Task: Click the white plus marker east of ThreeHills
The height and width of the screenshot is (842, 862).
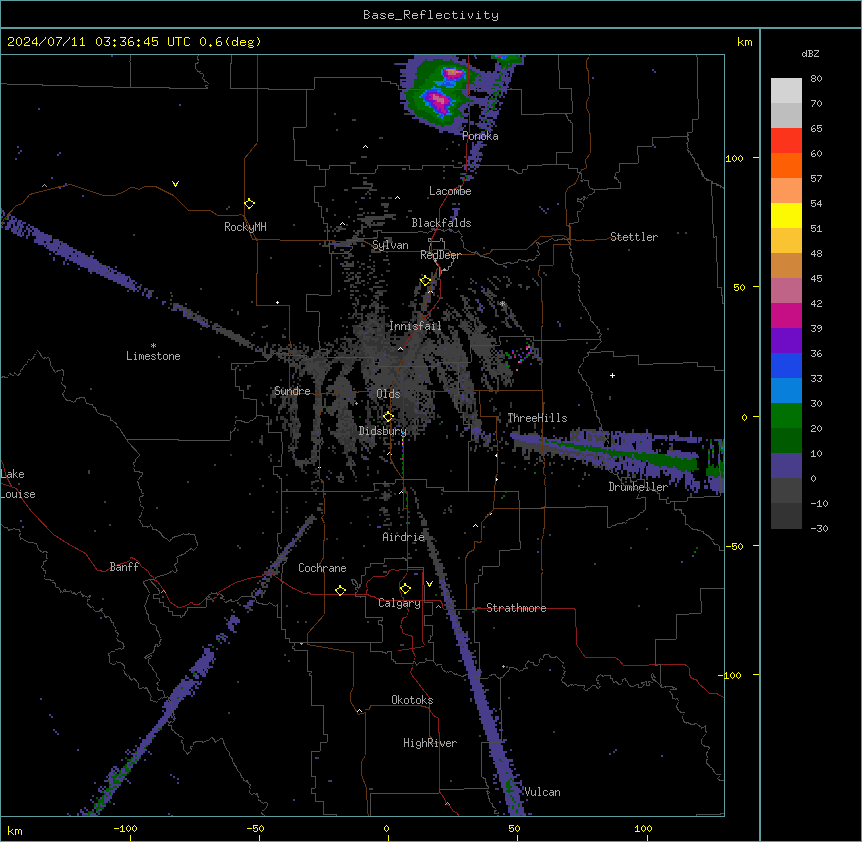Action: tap(612, 375)
